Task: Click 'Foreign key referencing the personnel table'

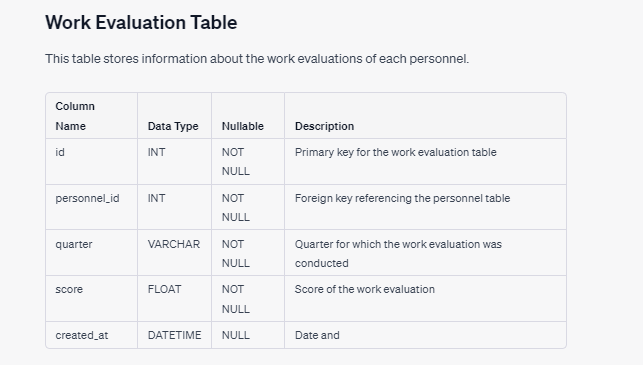Action: [x=402, y=198]
